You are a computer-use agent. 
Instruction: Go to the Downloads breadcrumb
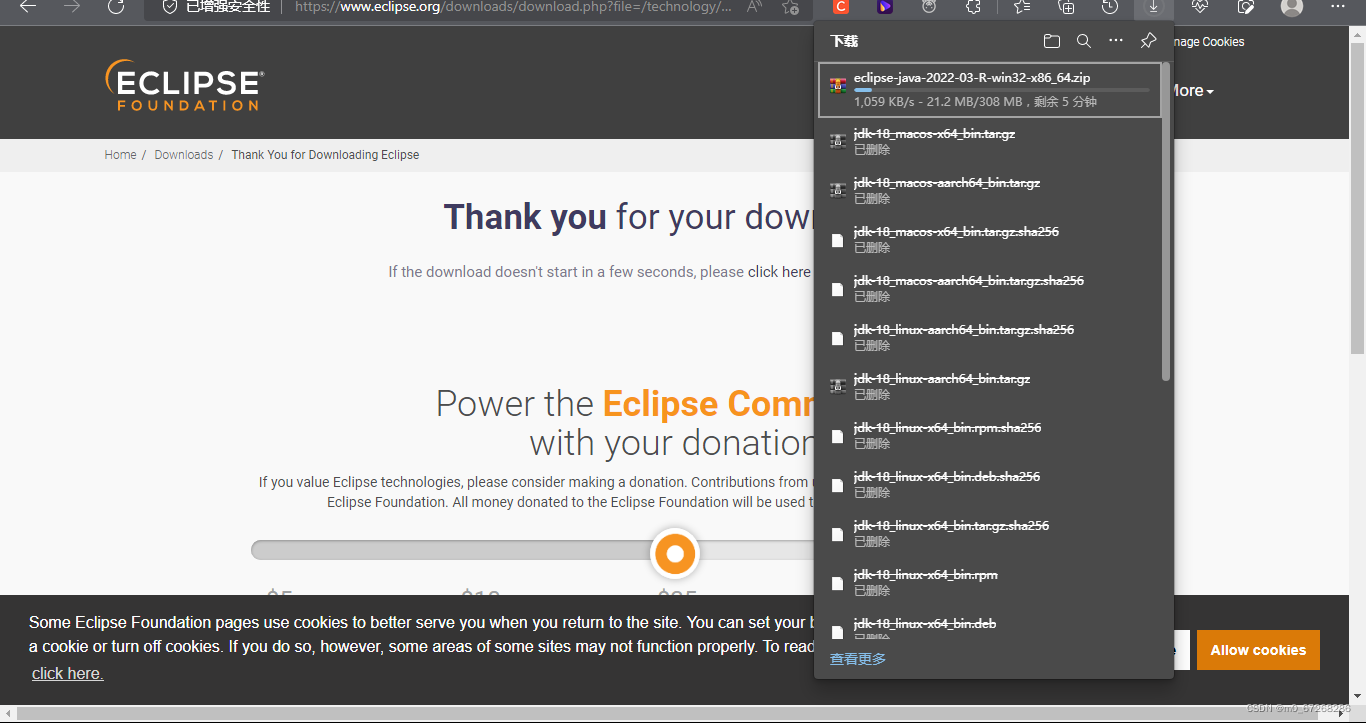click(184, 155)
